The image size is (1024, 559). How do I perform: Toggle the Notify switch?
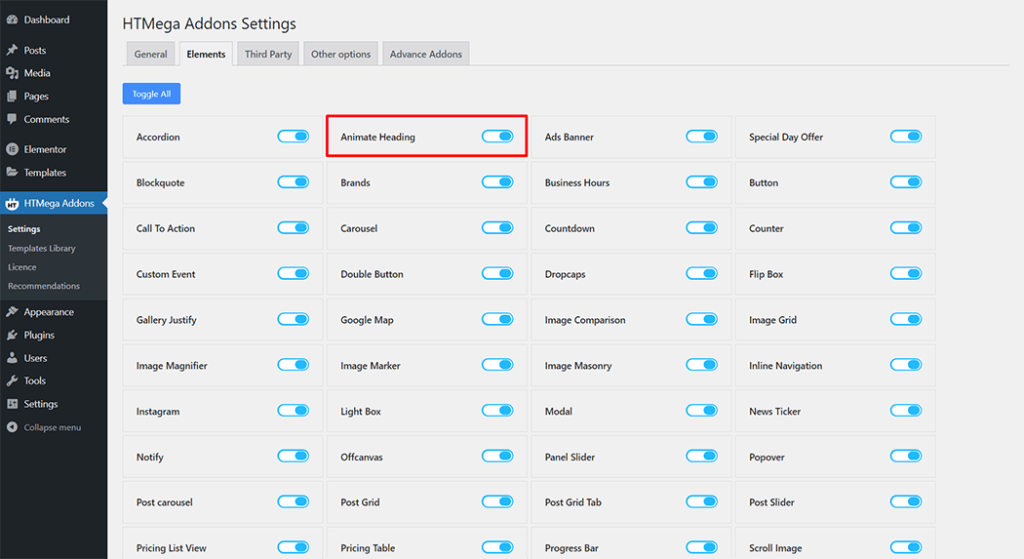point(293,456)
